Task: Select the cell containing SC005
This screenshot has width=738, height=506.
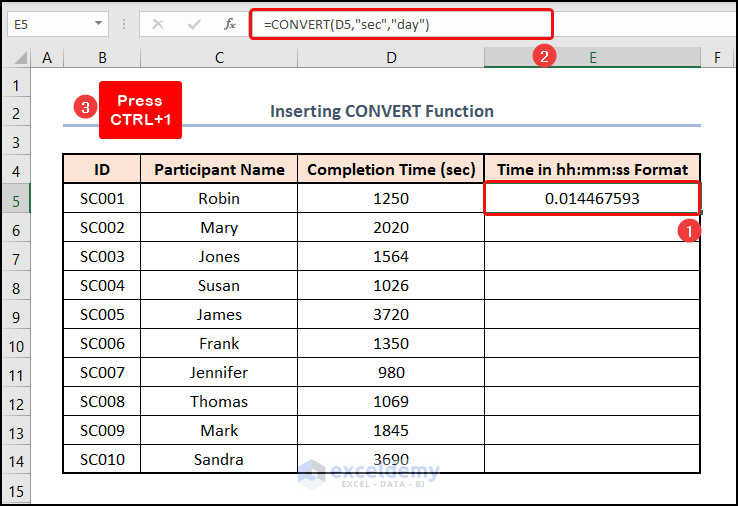Action: click(102, 314)
